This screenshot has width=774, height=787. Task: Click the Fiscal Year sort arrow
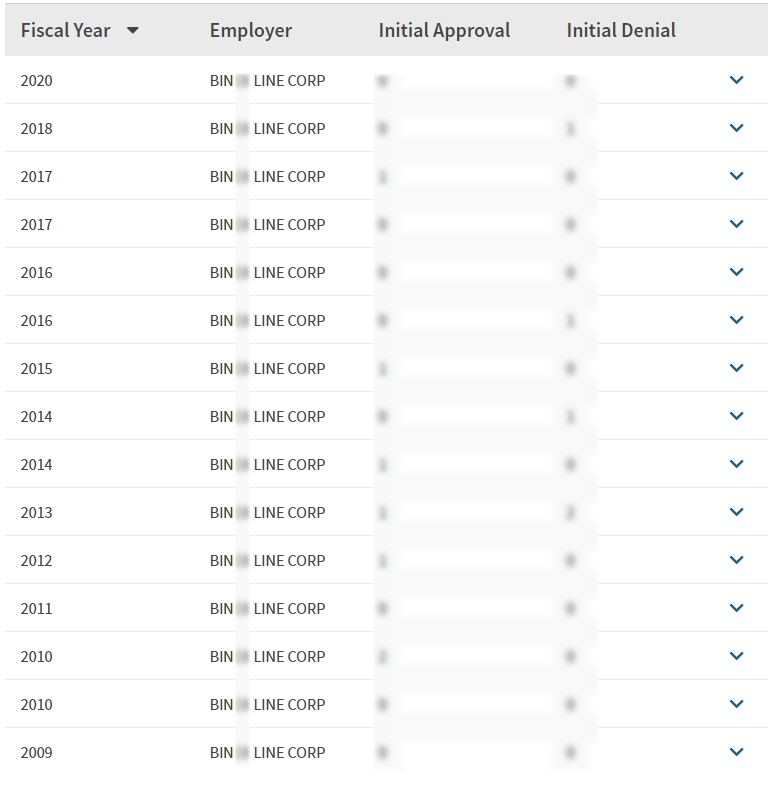pos(133,31)
